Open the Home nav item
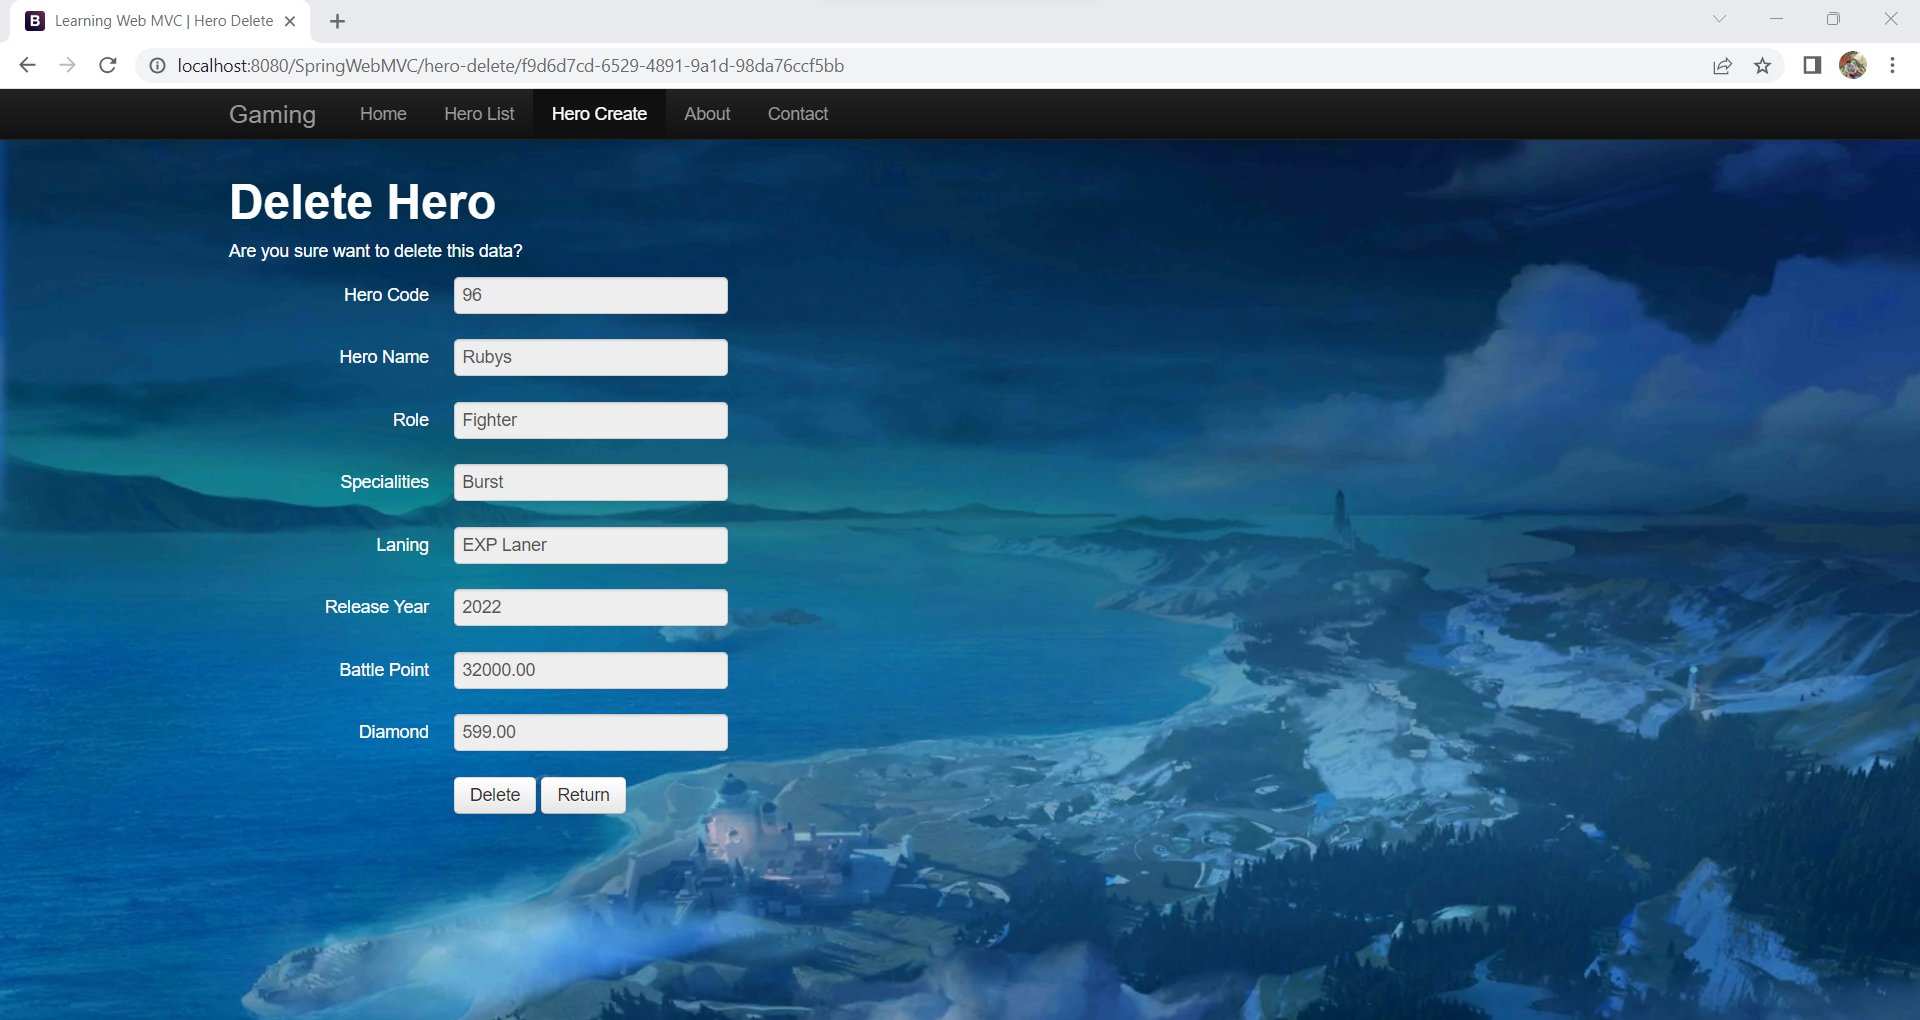The width and height of the screenshot is (1920, 1020). (383, 114)
